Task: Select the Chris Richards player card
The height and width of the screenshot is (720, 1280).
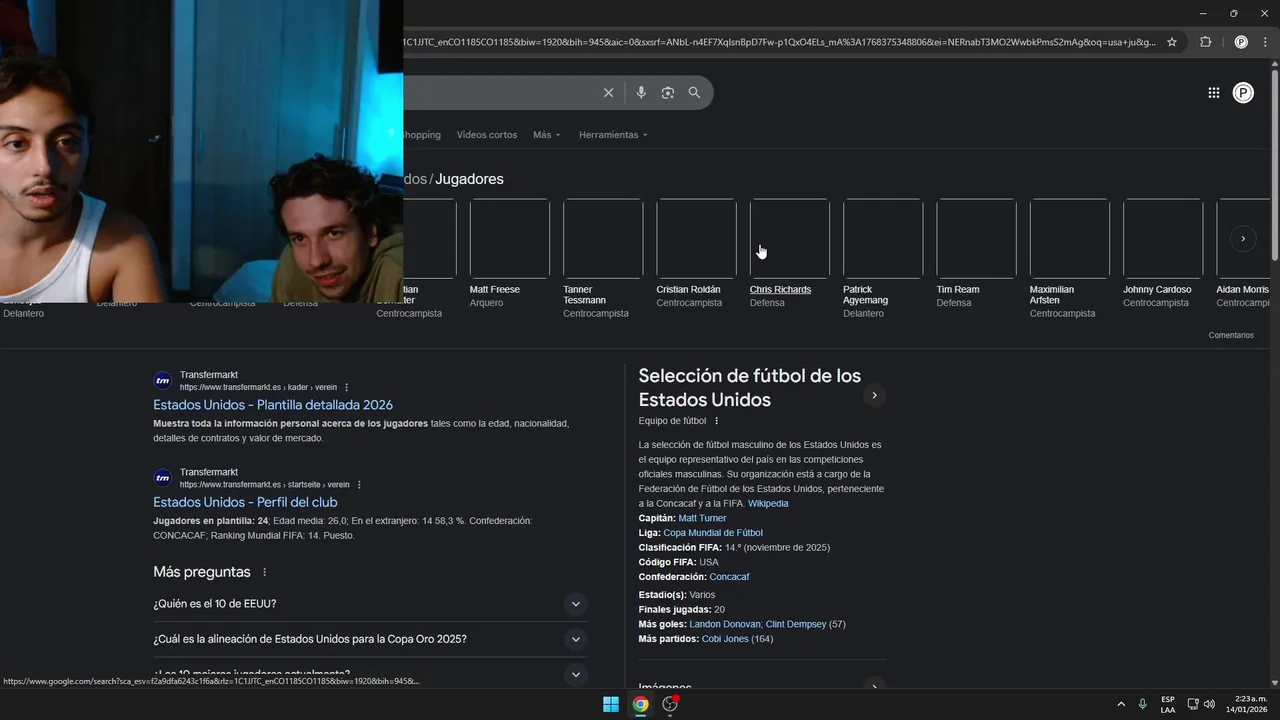Action: 789,254
